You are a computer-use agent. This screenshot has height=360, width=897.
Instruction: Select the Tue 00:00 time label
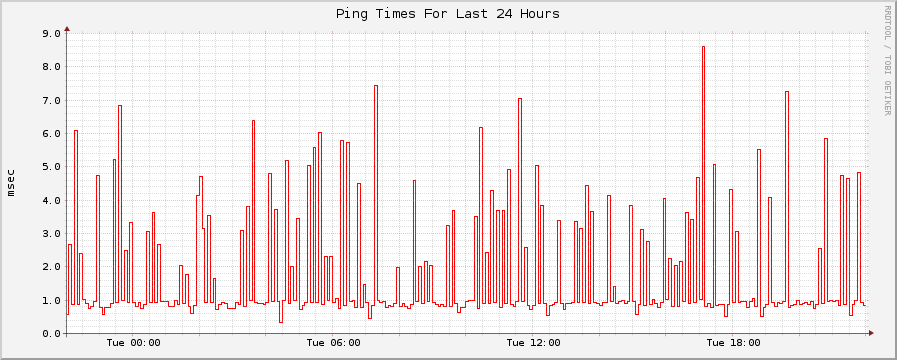coord(133,343)
